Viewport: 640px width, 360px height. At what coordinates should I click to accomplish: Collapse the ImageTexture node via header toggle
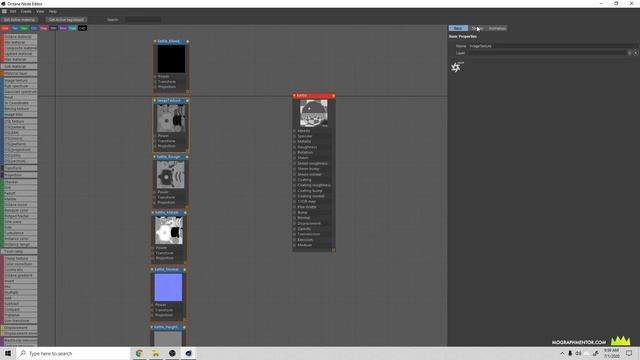(155, 101)
